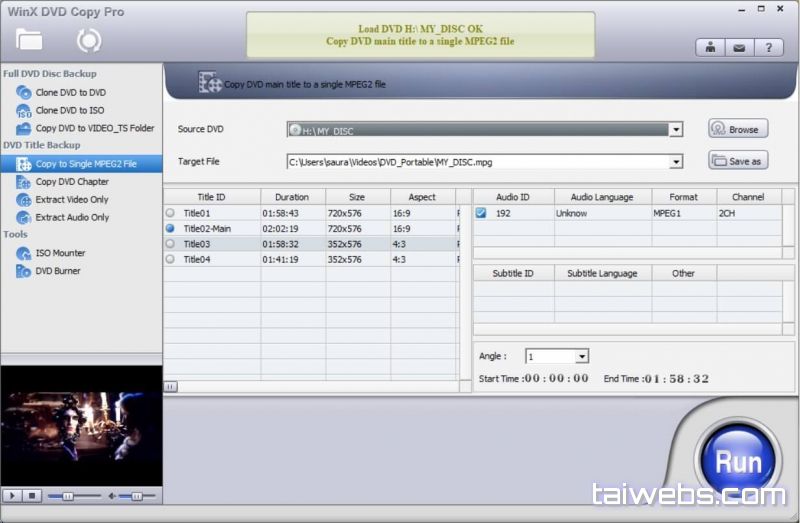Screen dimensions: 800x523
Task: Click the Browse button
Action: click(x=738, y=129)
